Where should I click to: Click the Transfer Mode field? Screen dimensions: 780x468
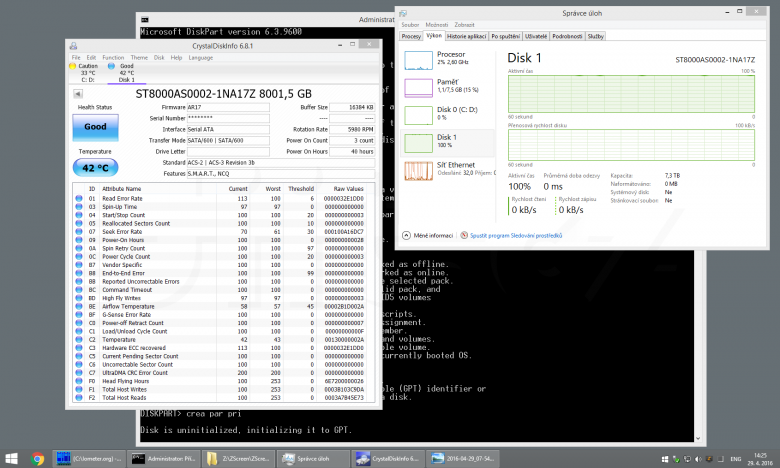click(228, 141)
